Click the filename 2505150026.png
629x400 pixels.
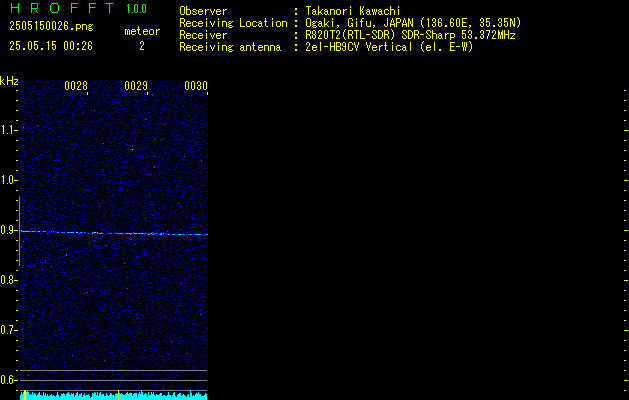[x=51, y=26]
